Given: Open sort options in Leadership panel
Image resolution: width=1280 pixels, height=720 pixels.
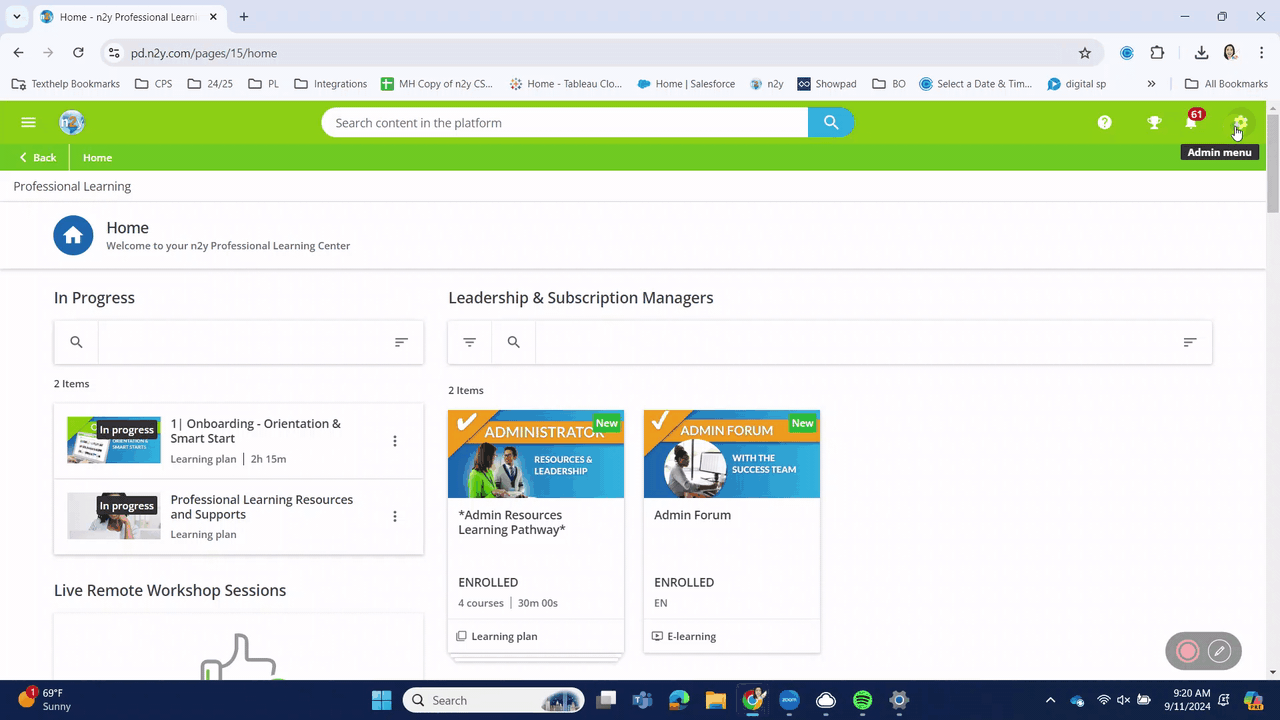Looking at the screenshot, I should [x=1190, y=342].
